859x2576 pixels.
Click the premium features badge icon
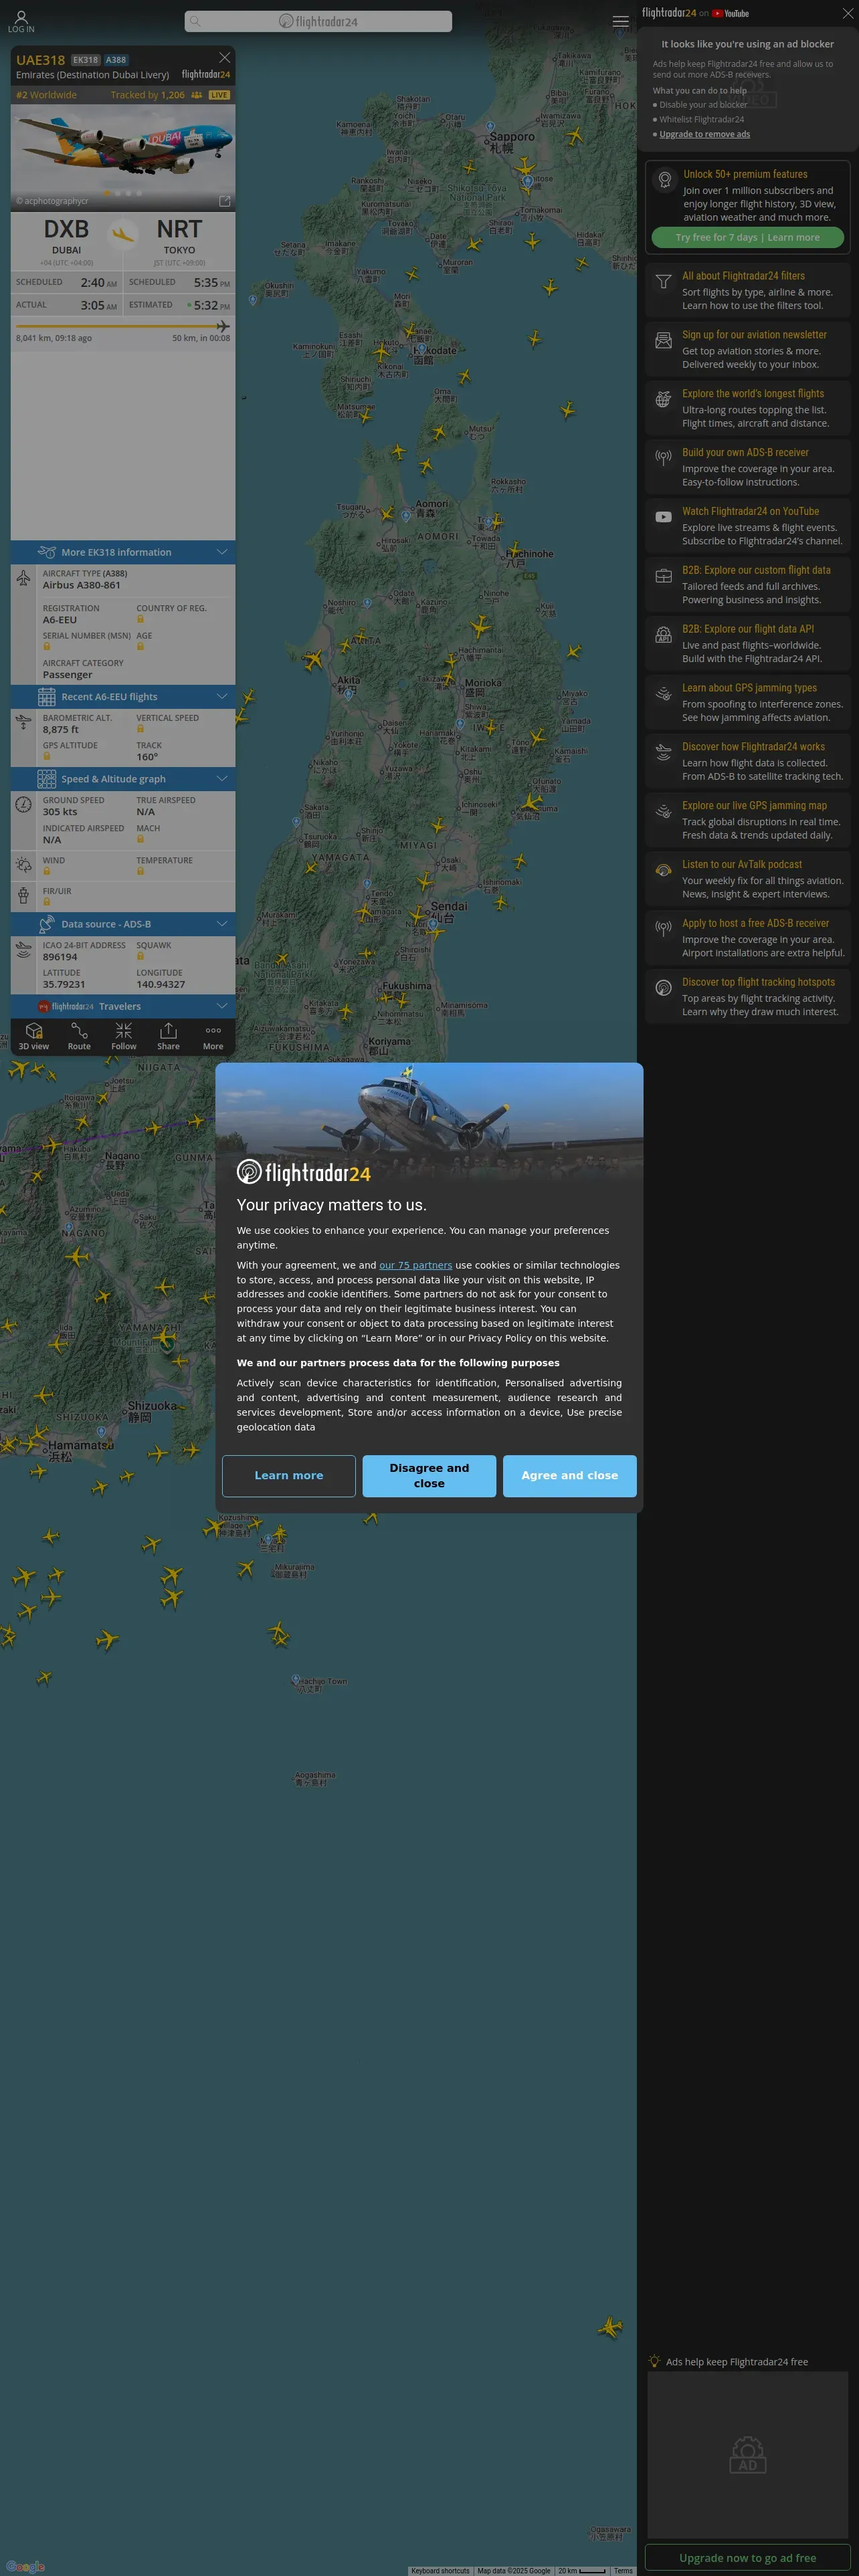664,180
